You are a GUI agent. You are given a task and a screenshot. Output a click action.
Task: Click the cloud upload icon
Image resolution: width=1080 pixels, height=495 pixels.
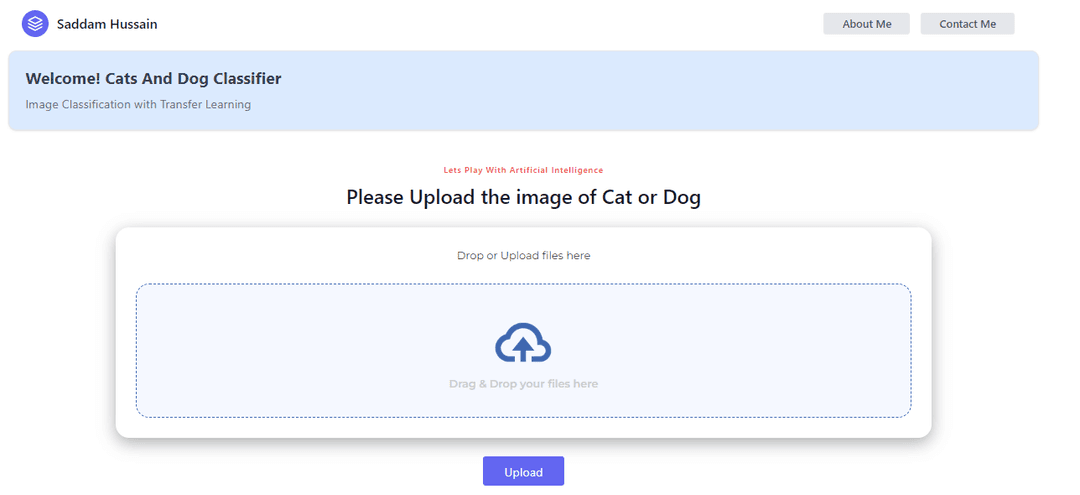(523, 342)
